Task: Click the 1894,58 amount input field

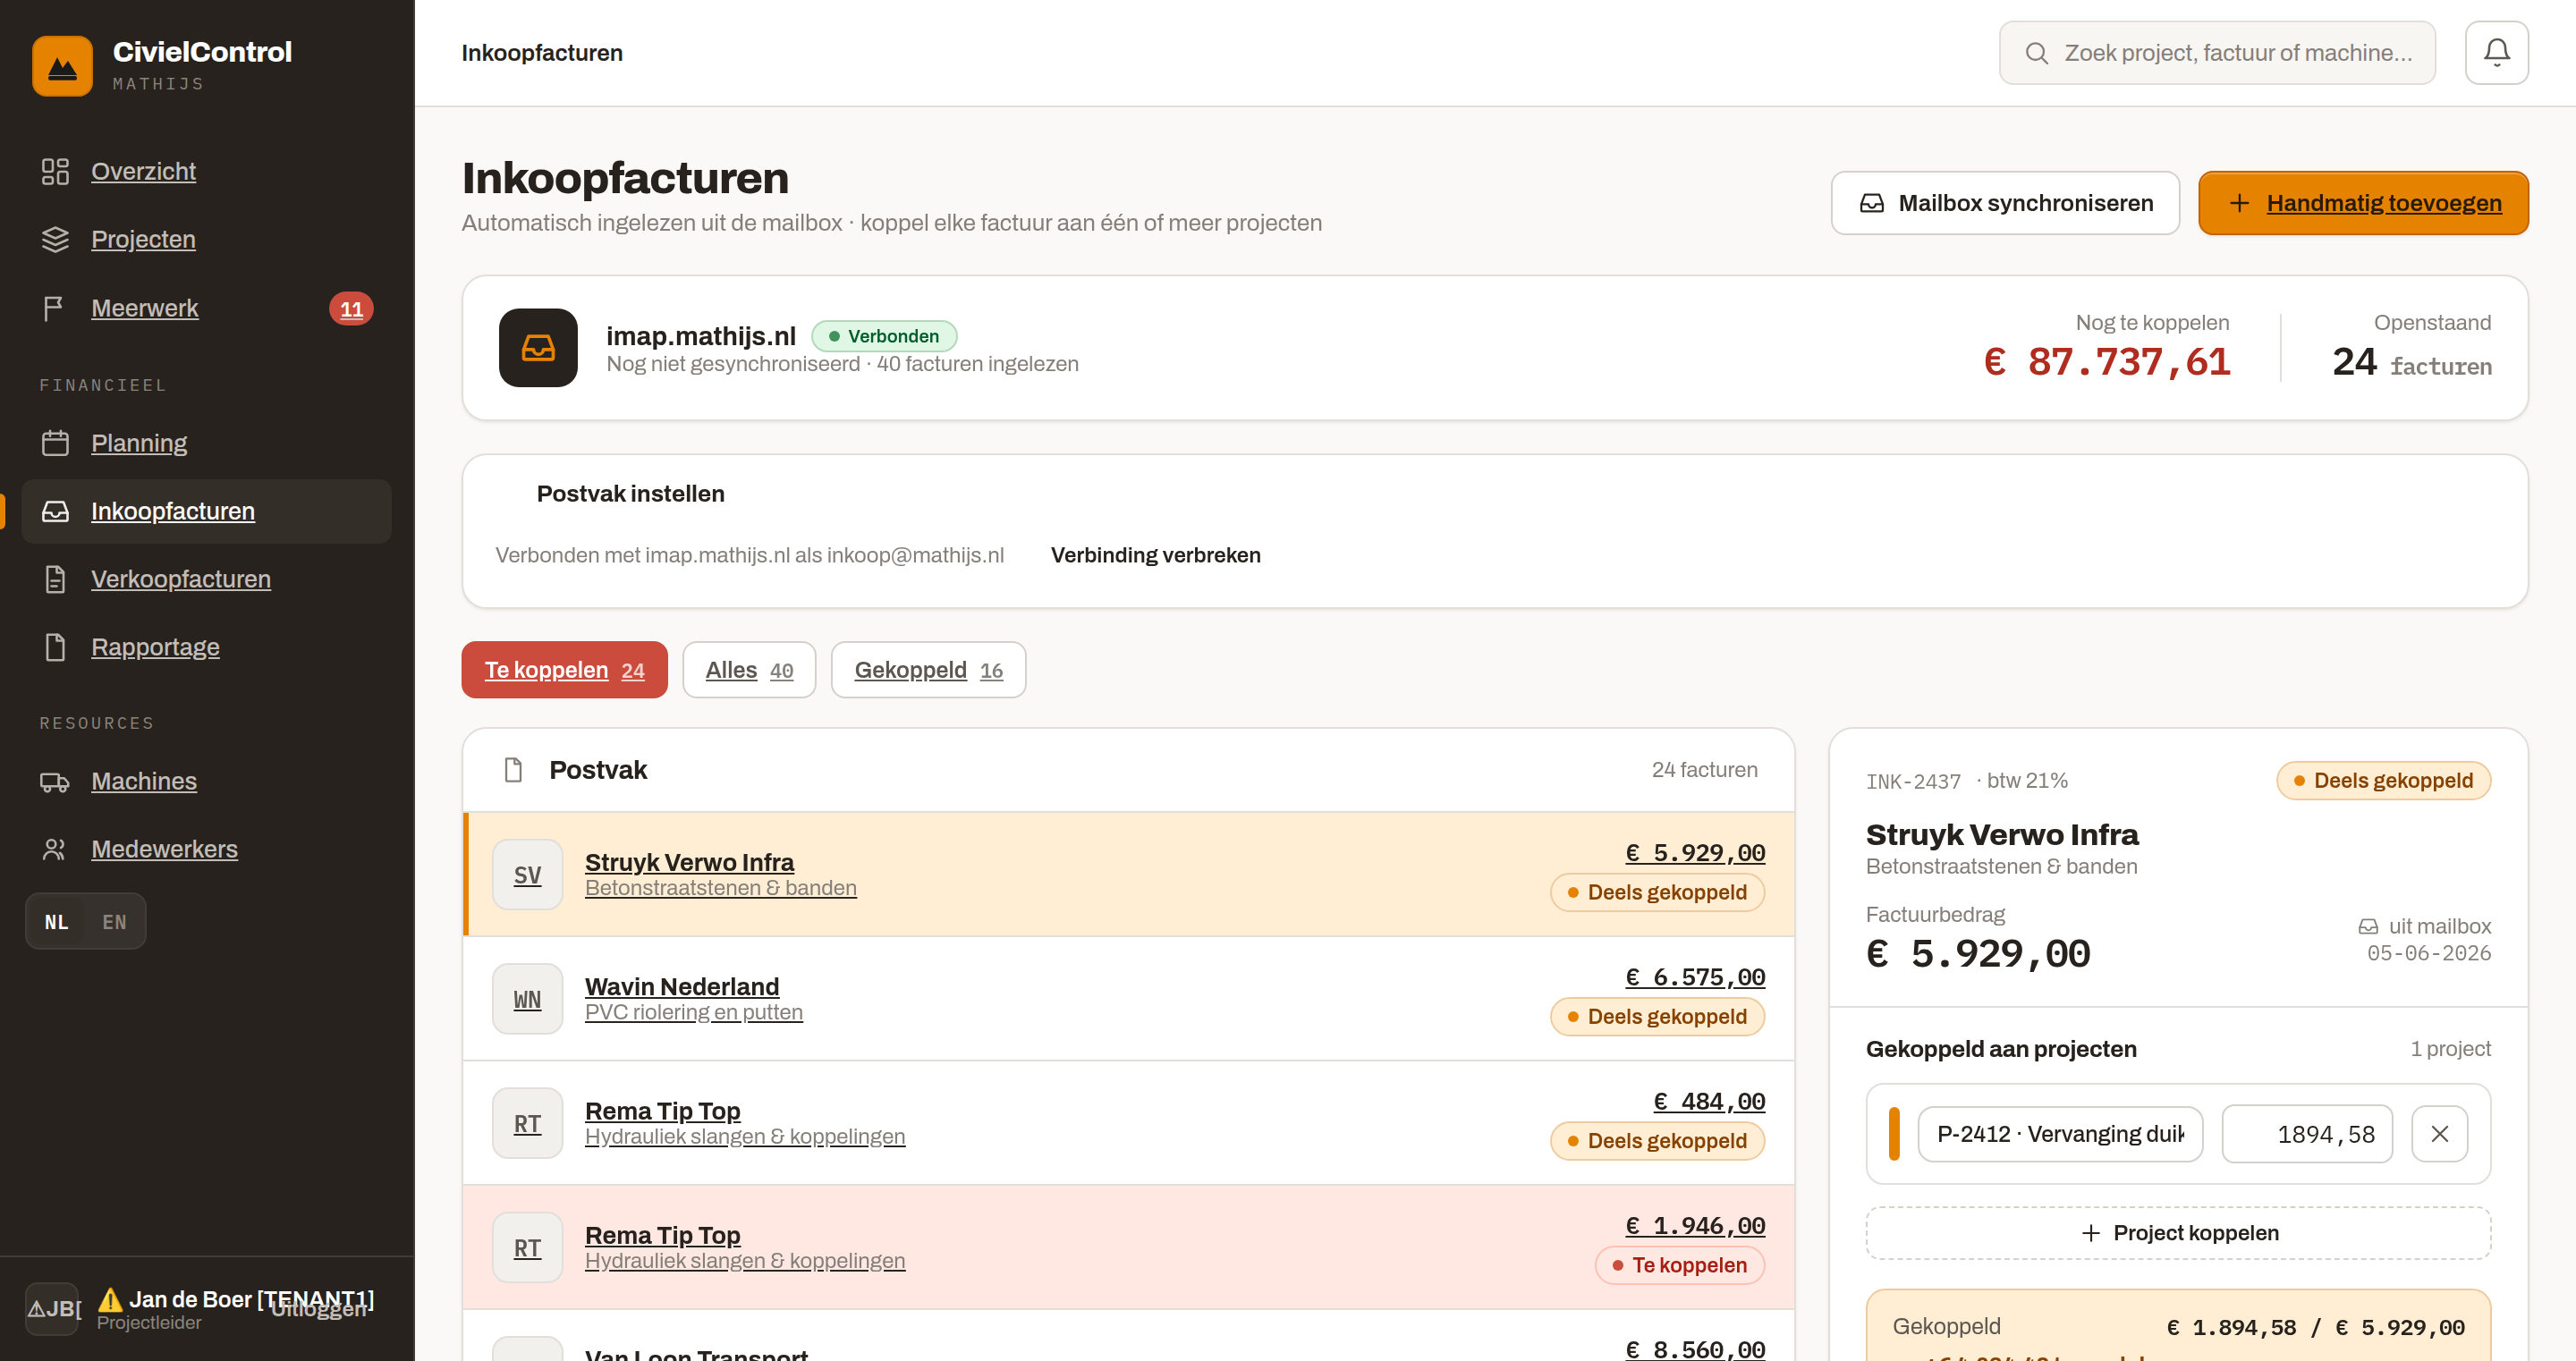Action: tap(2307, 1134)
